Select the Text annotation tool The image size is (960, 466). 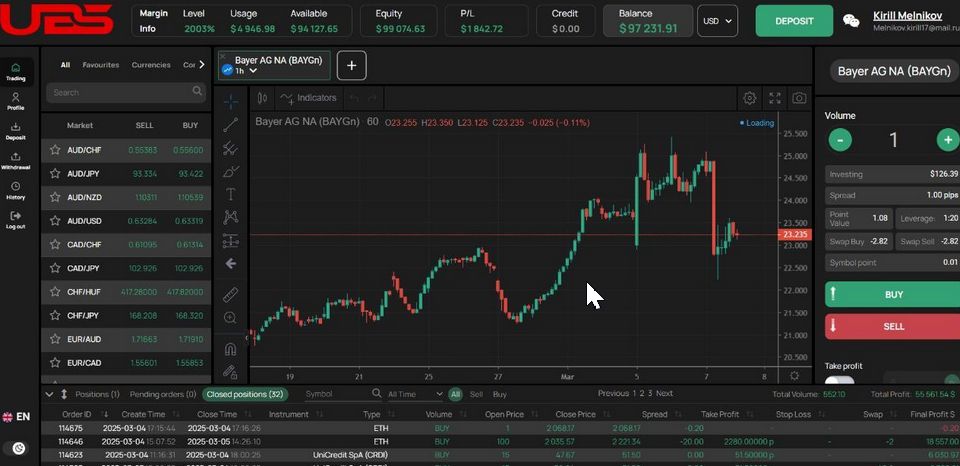tap(231, 195)
